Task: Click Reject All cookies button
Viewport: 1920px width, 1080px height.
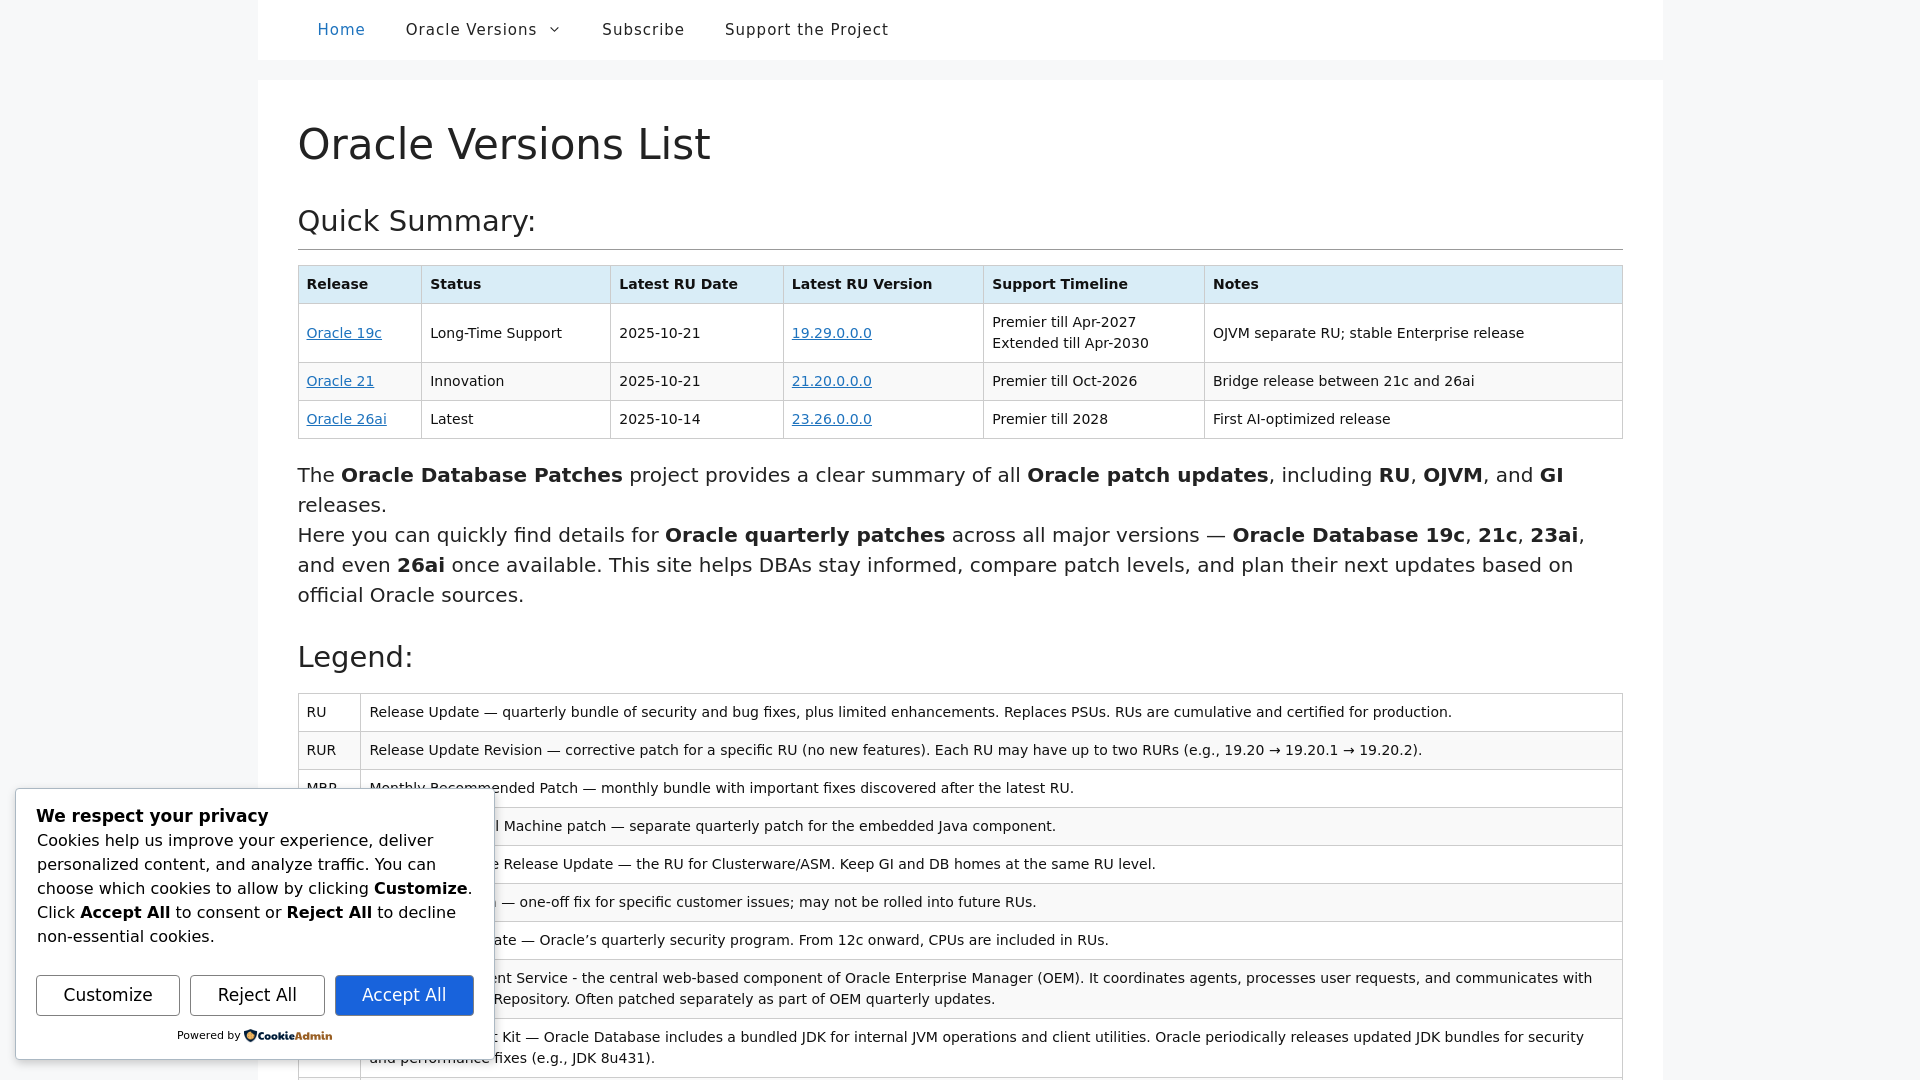Action: tap(257, 995)
